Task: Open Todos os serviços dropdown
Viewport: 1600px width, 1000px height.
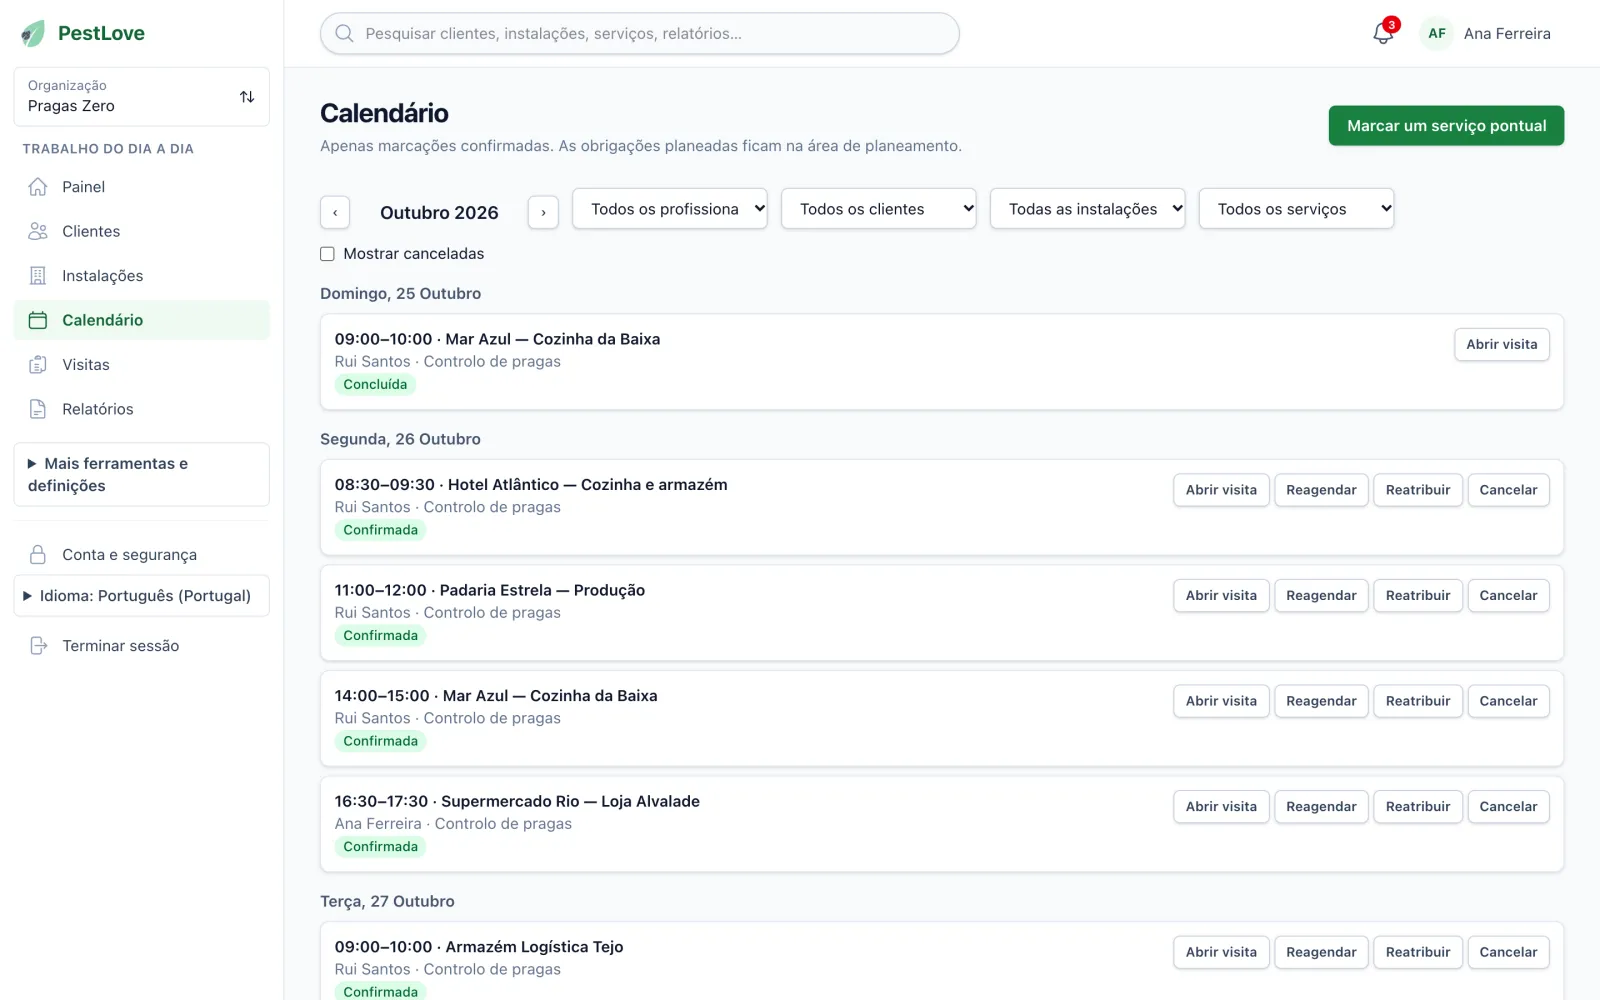Action: tap(1297, 209)
